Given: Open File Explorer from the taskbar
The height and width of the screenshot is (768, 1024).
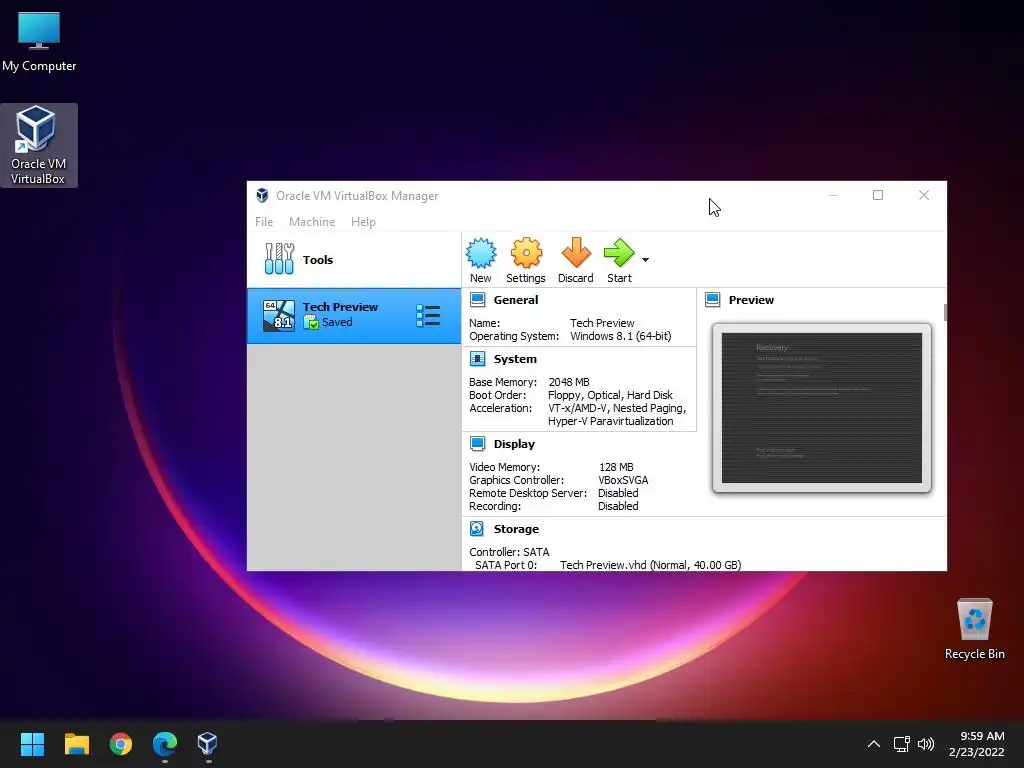Looking at the screenshot, I should pos(76,743).
